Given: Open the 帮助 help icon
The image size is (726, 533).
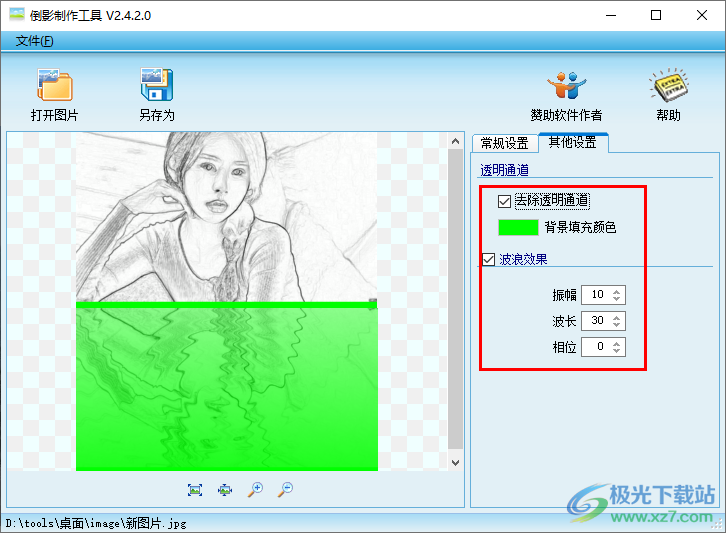Looking at the screenshot, I should tap(668, 85).
